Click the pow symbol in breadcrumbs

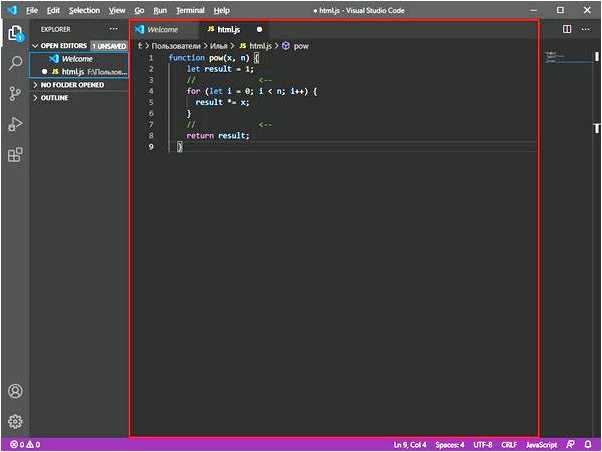pyautogui.click(x=296, y=46)
